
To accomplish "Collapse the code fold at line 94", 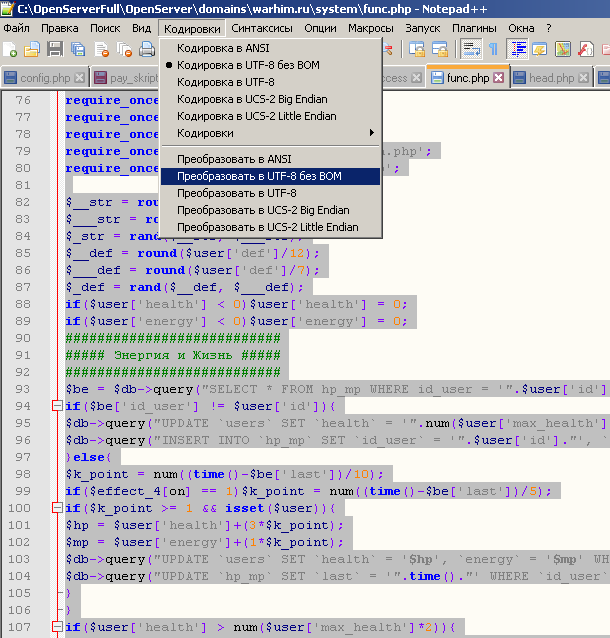I will (57, 406).
